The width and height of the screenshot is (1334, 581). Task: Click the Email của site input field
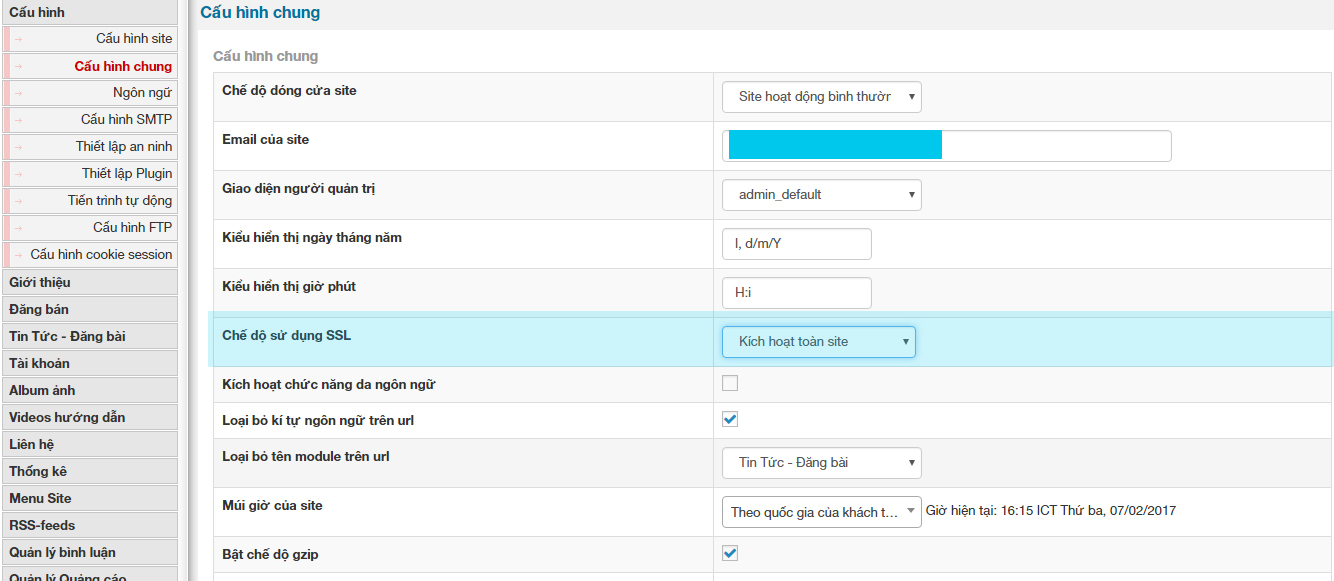click(x=947, y=146)
